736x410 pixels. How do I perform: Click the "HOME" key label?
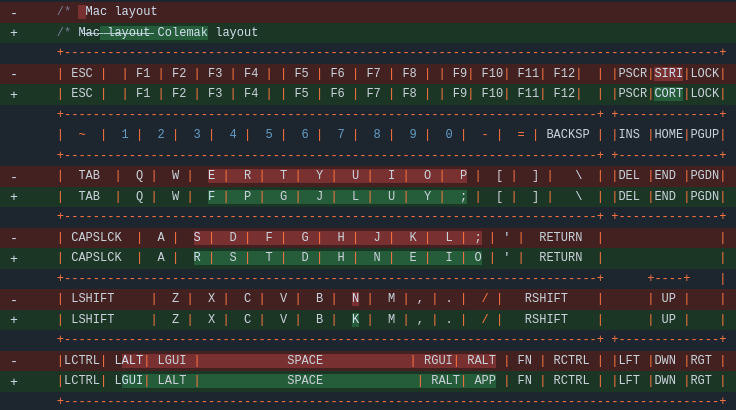tap(668, 134)
